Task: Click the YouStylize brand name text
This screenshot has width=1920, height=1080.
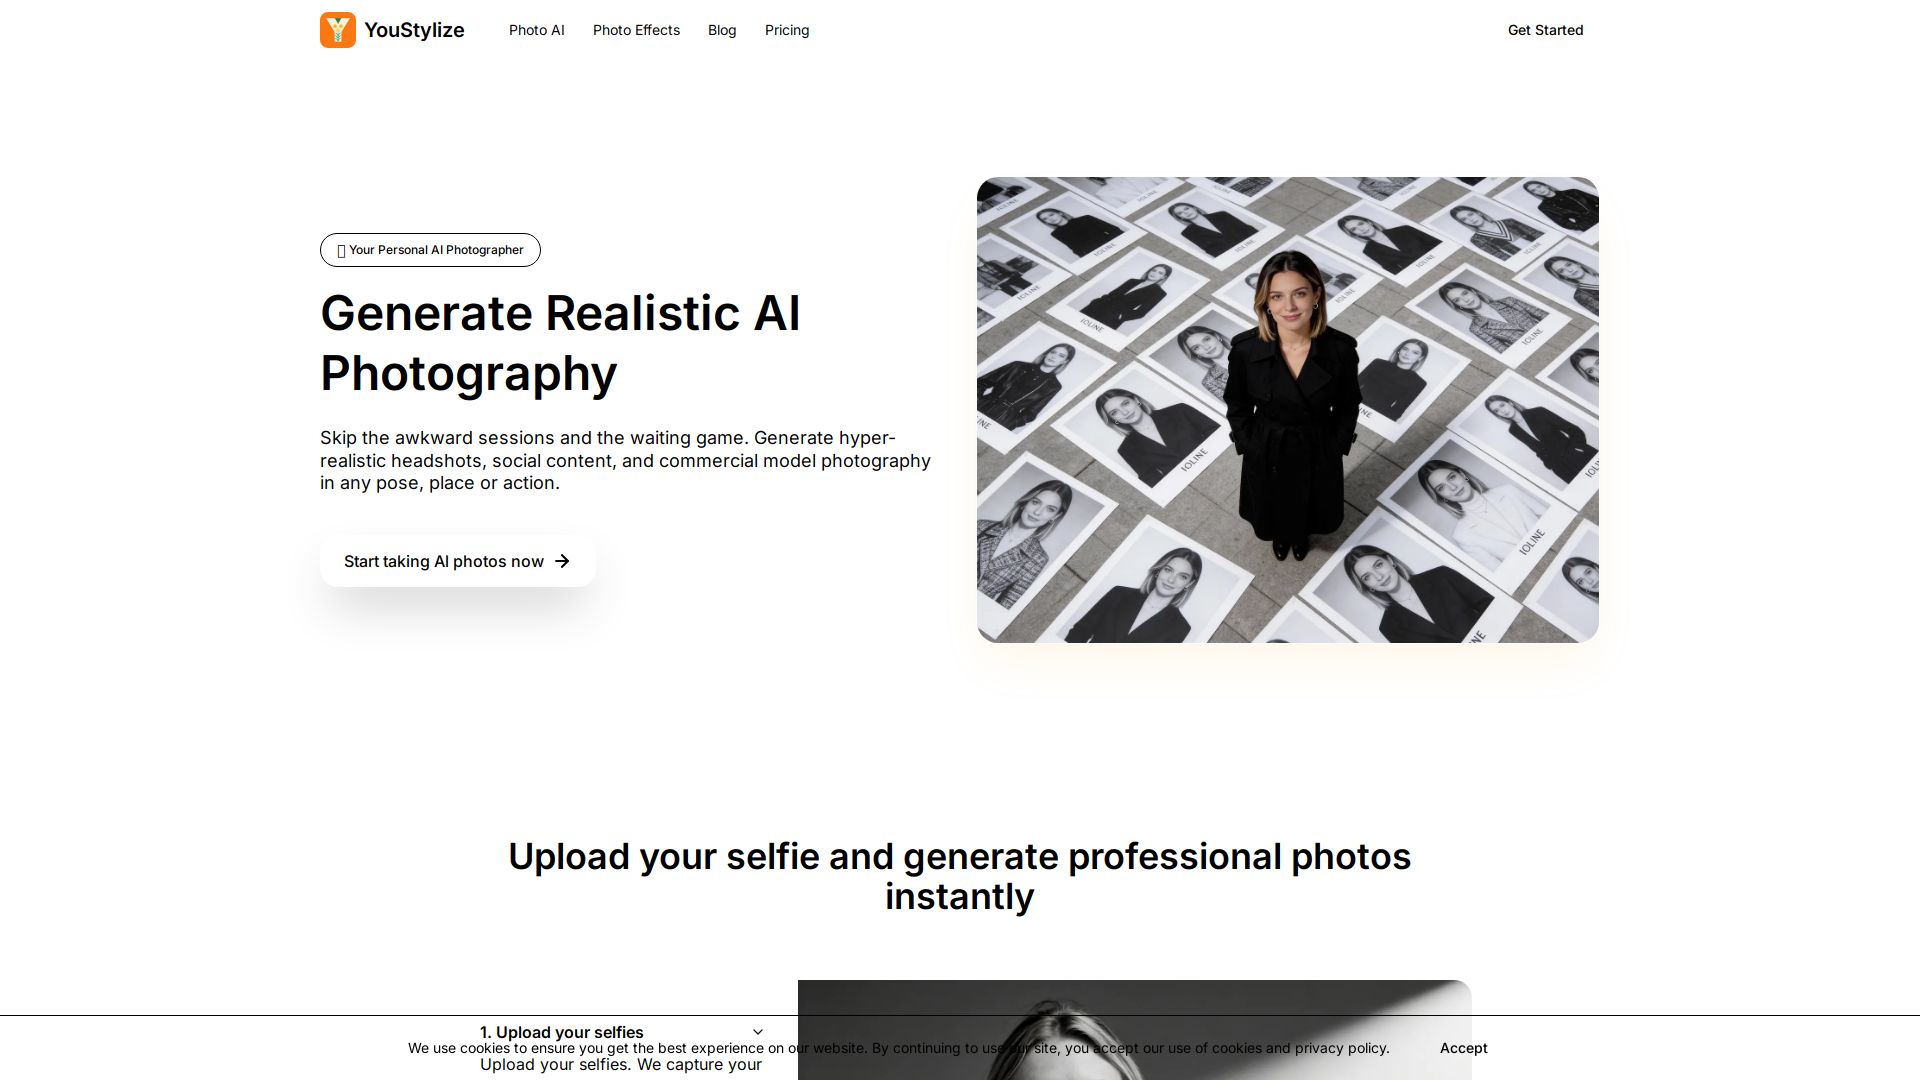Action: 414,30
